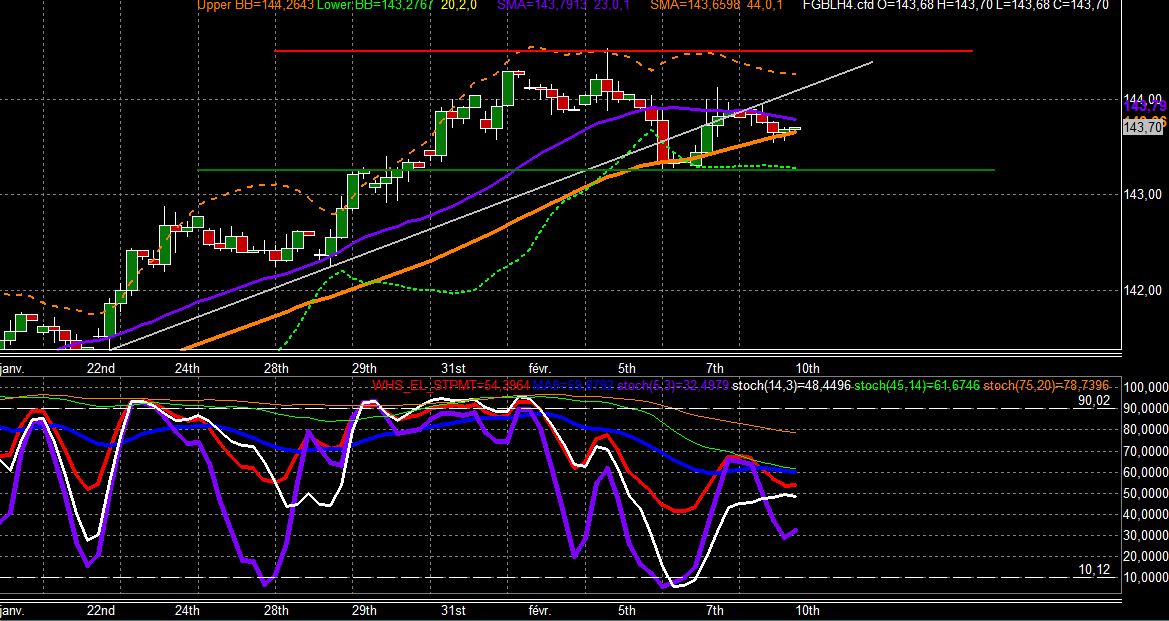Viewport: 1169px width, 621px height.
Task: Click the 100,0000 oscillator scale value
Action: [x=1144, y=388]
